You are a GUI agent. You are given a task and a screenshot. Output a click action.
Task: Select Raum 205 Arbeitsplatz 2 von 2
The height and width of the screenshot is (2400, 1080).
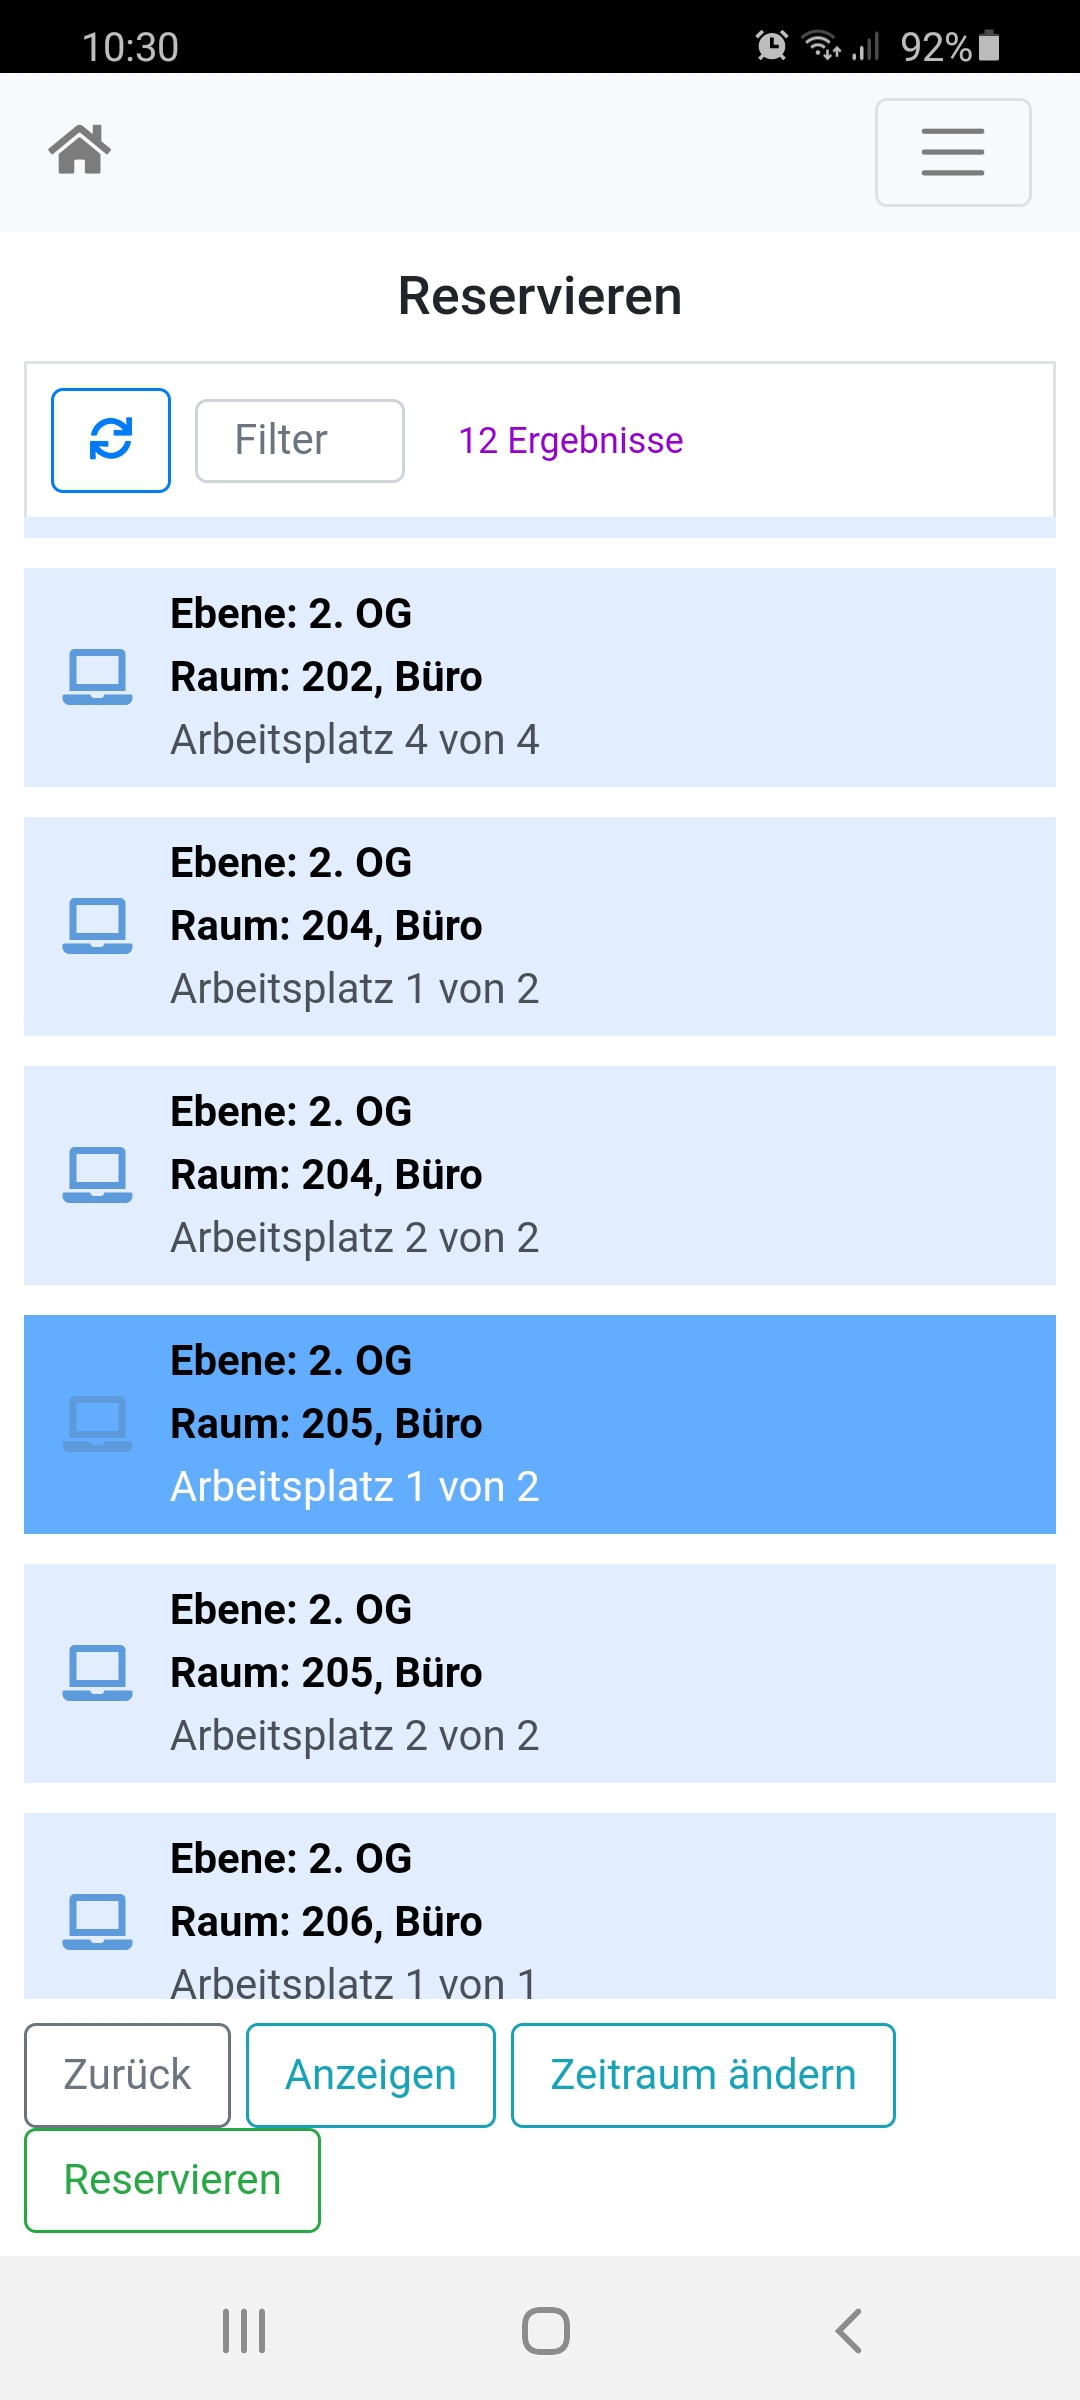pyautogui.click(x=540, y=1673)
